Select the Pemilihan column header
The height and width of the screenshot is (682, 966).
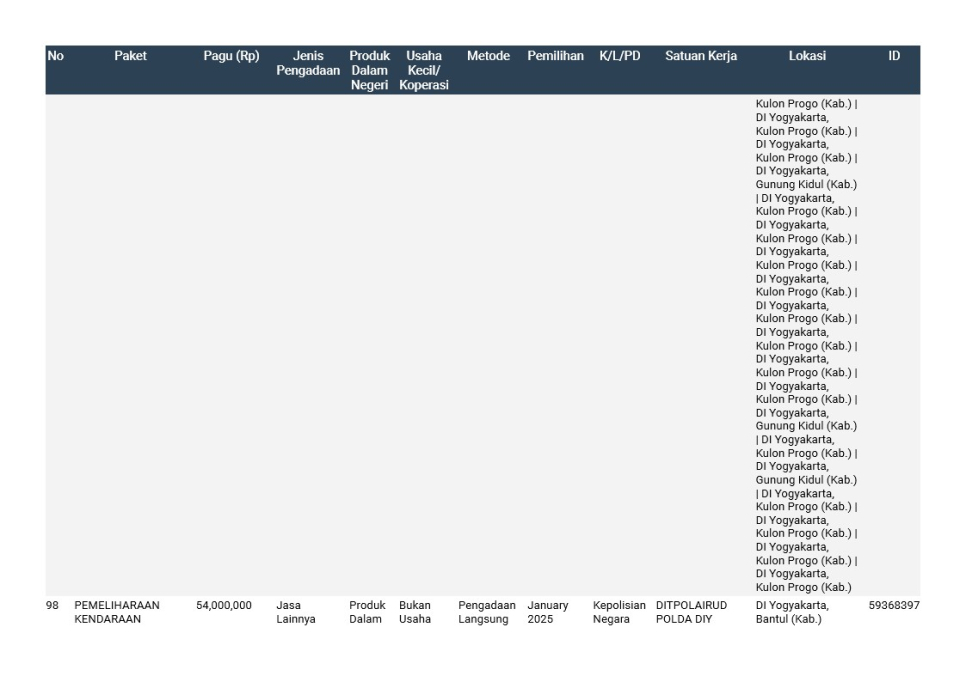555,56
